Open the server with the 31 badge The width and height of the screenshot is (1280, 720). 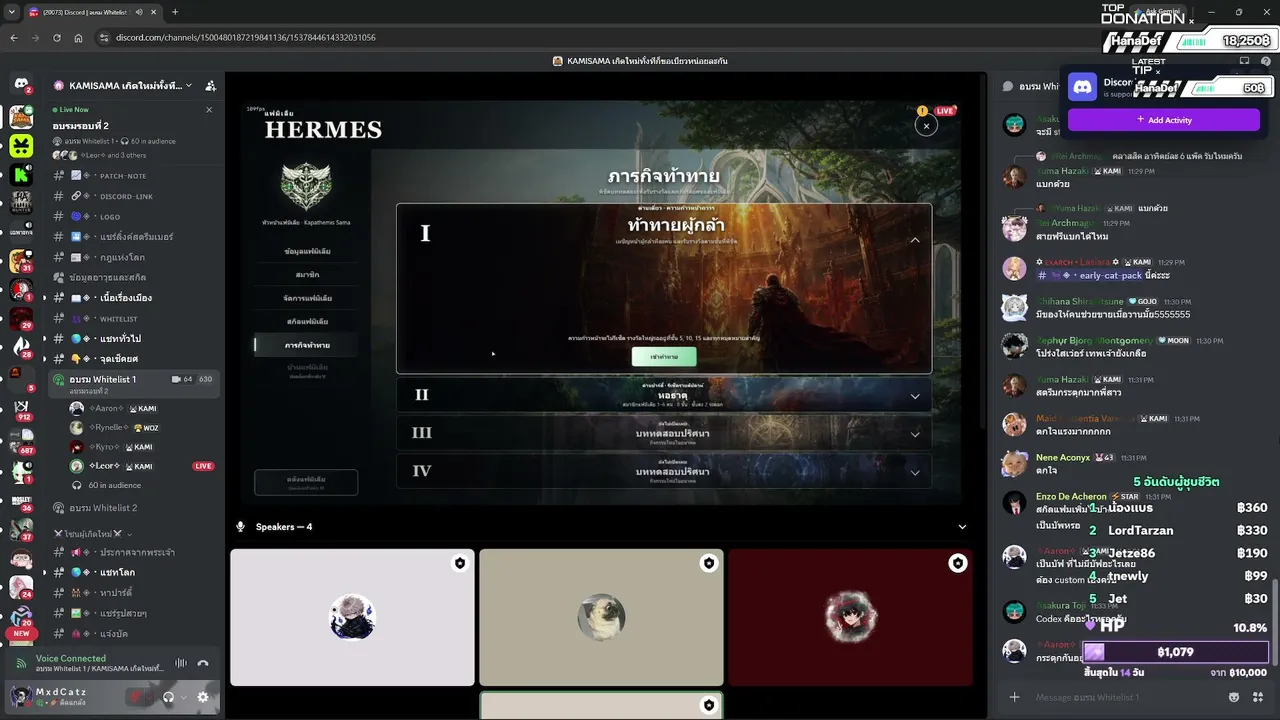[x=21, y=262]
